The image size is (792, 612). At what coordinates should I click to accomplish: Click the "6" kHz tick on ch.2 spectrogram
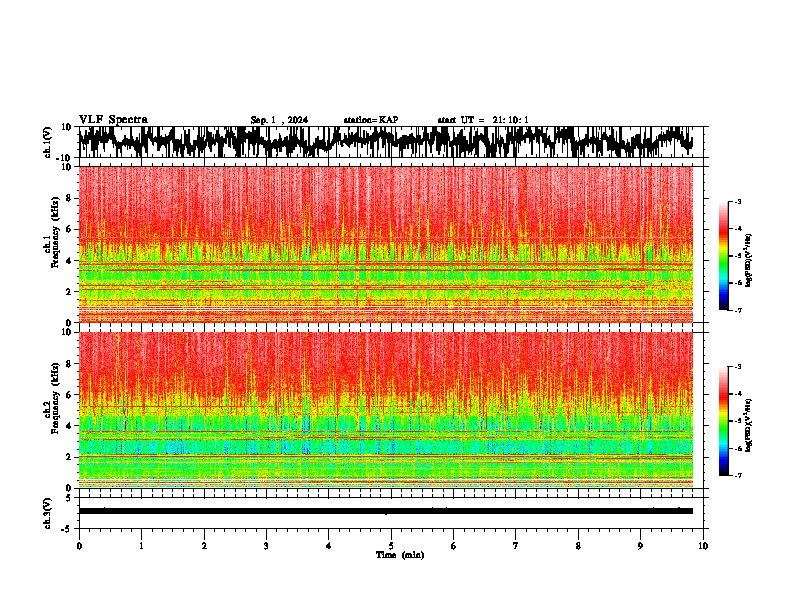pyautogui.click(x=69, y=395)
